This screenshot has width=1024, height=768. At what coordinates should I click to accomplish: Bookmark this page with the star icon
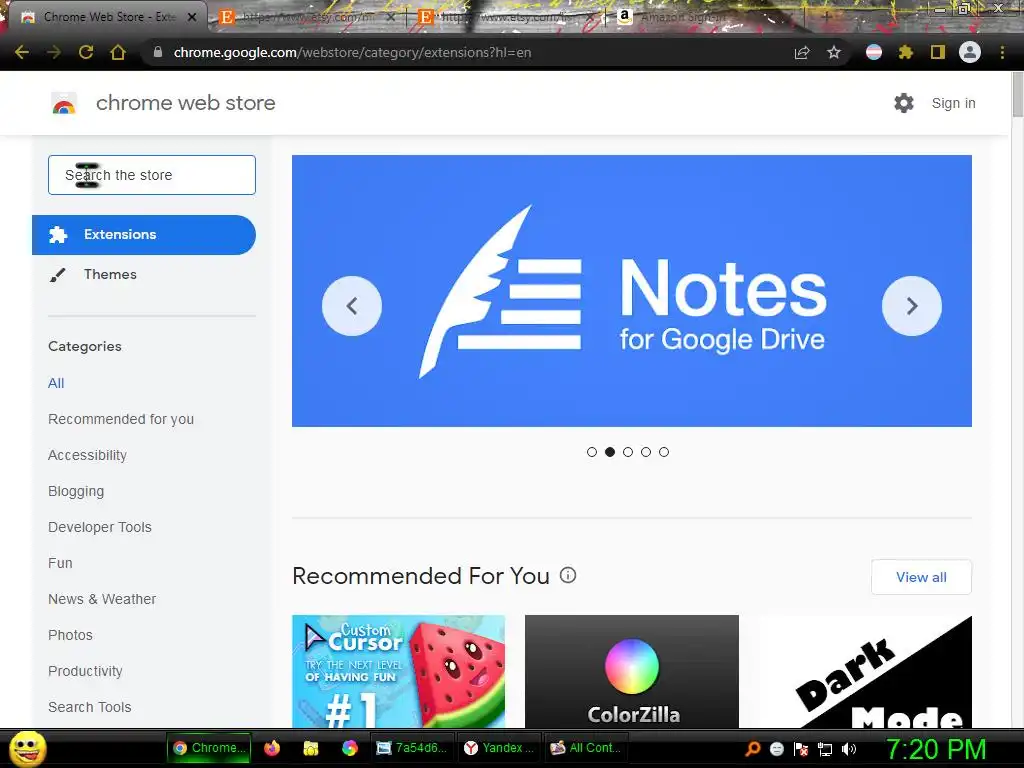(x=834, y=52)
